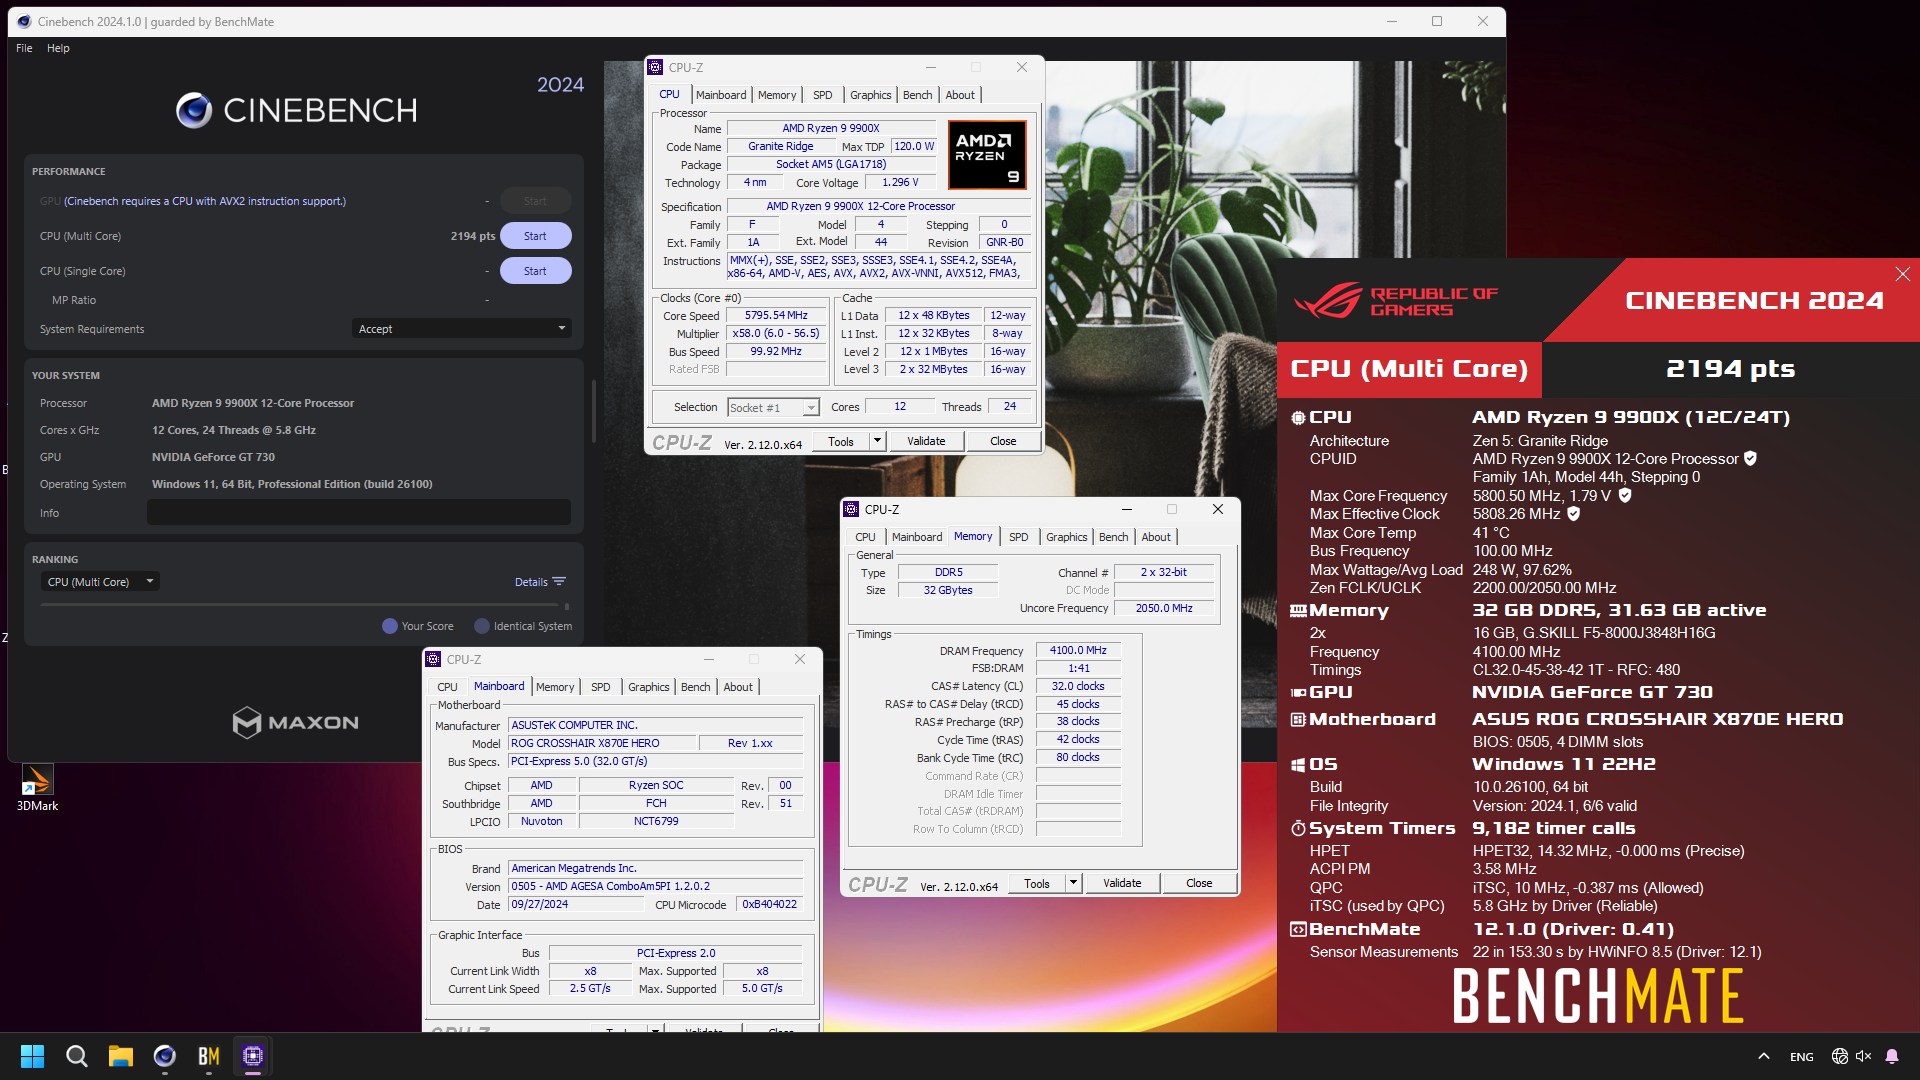Image resolution: width=1920 pixels, height=1080 pixels.
Task: Click the ROG Republic of Gamers logo
Action: tap(1395, 300)
